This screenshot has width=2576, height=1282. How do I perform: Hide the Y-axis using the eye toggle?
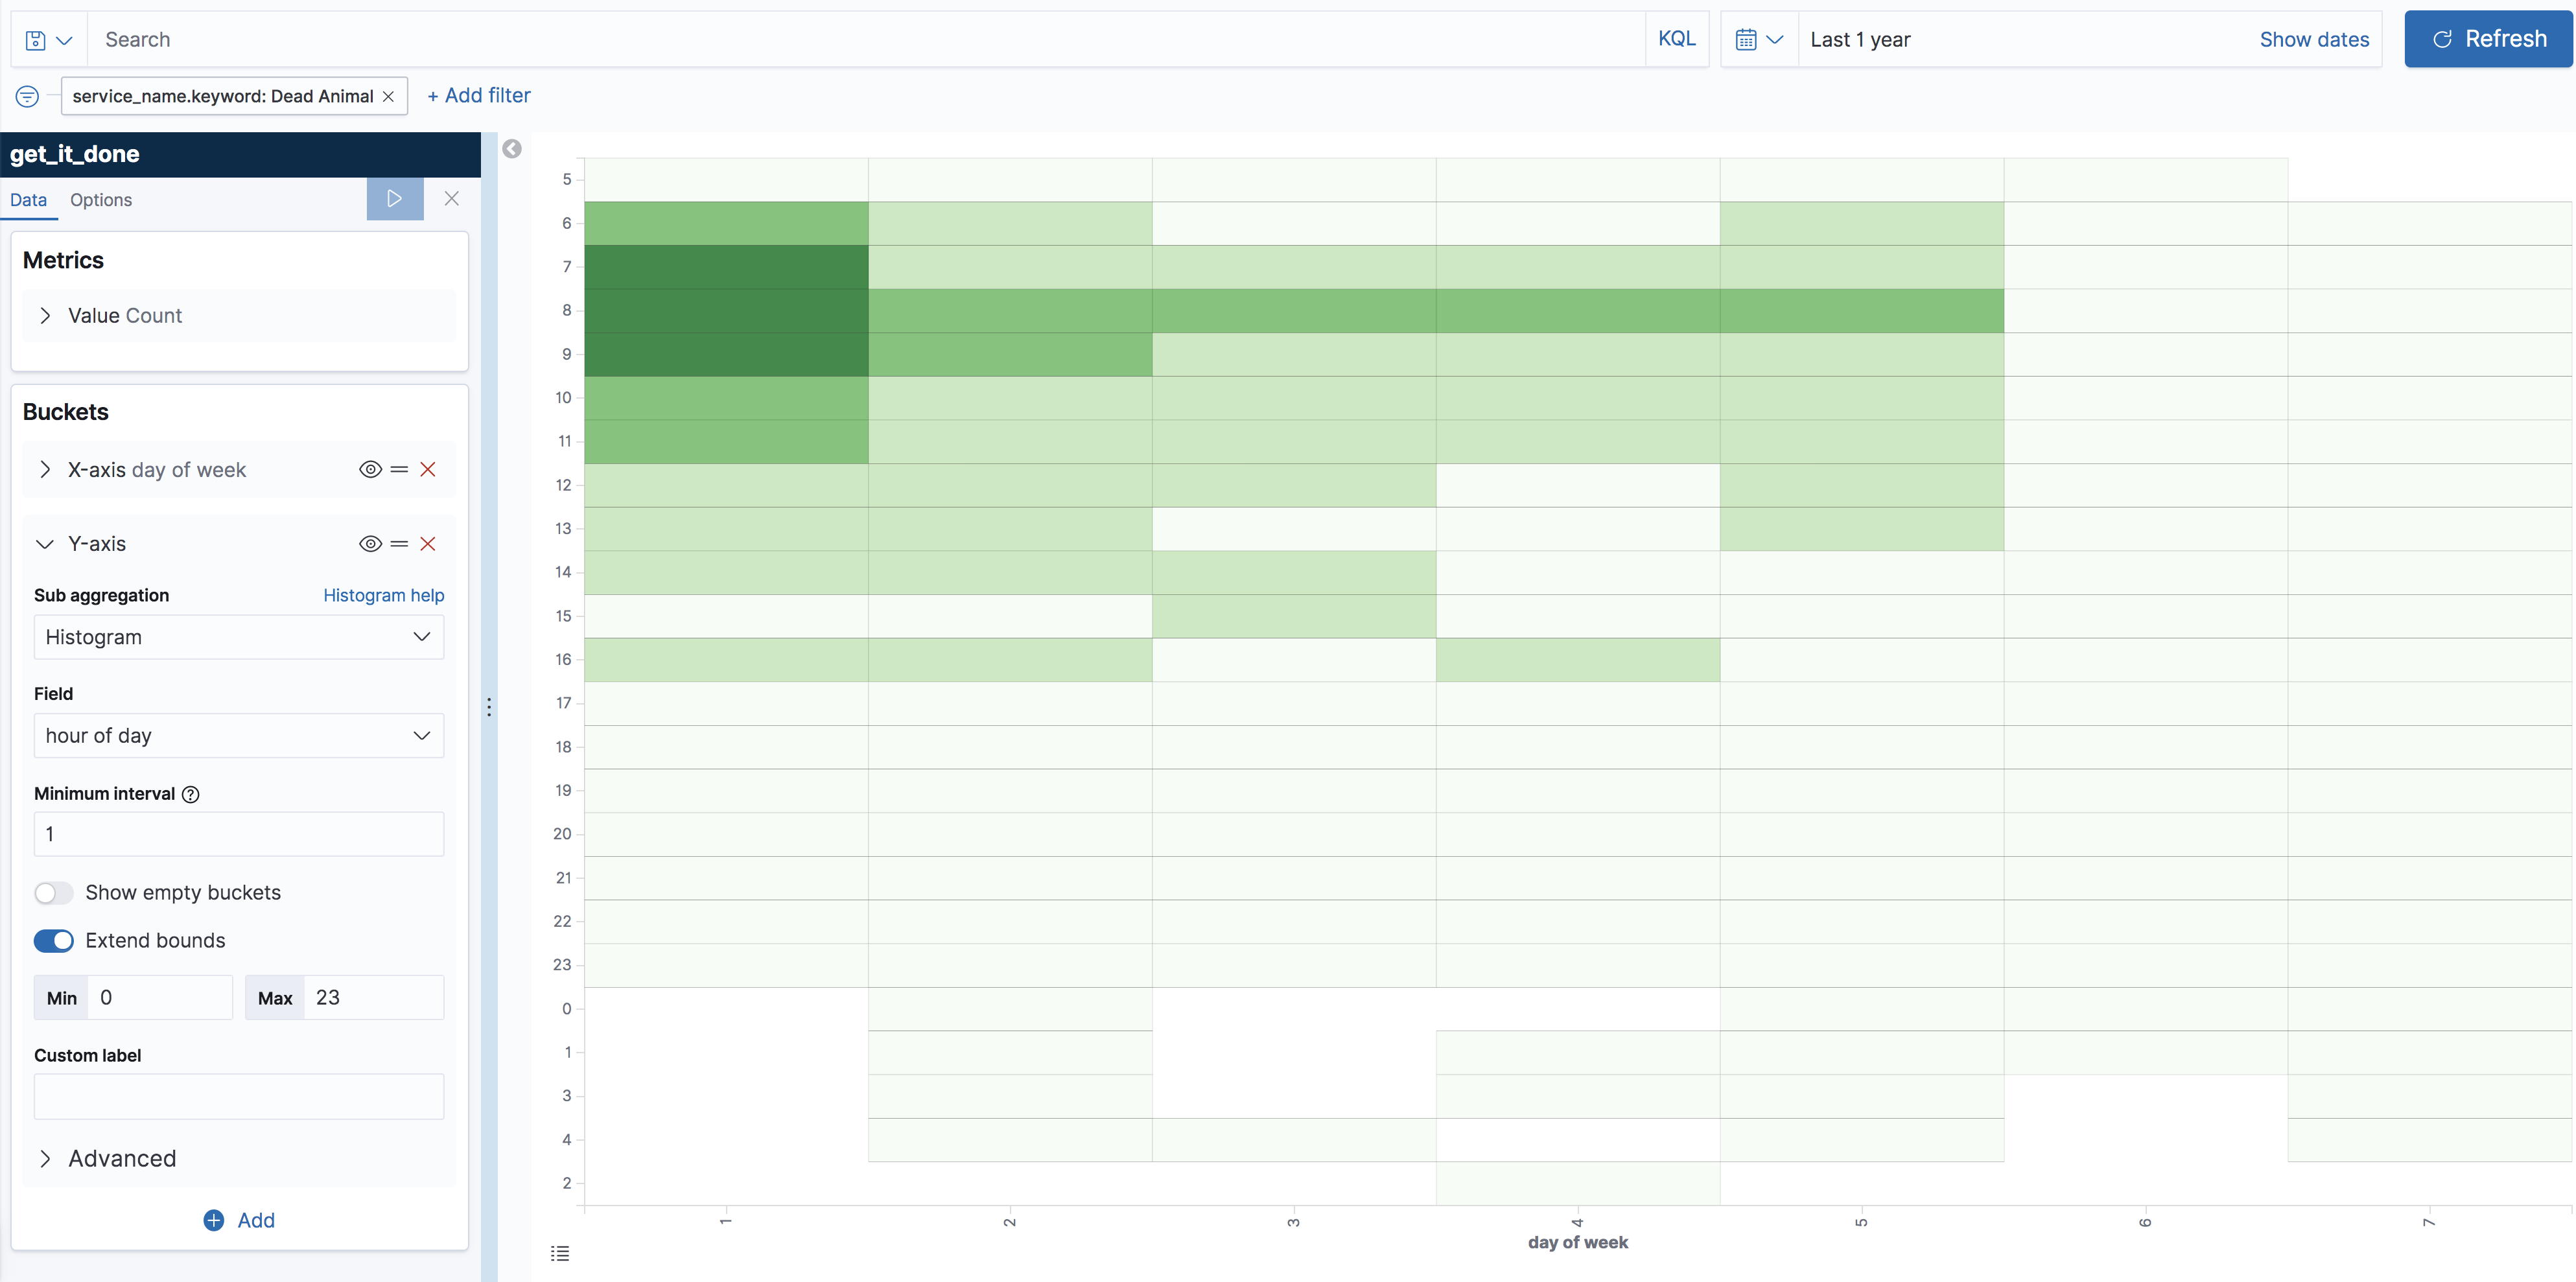tap(370, 543)
